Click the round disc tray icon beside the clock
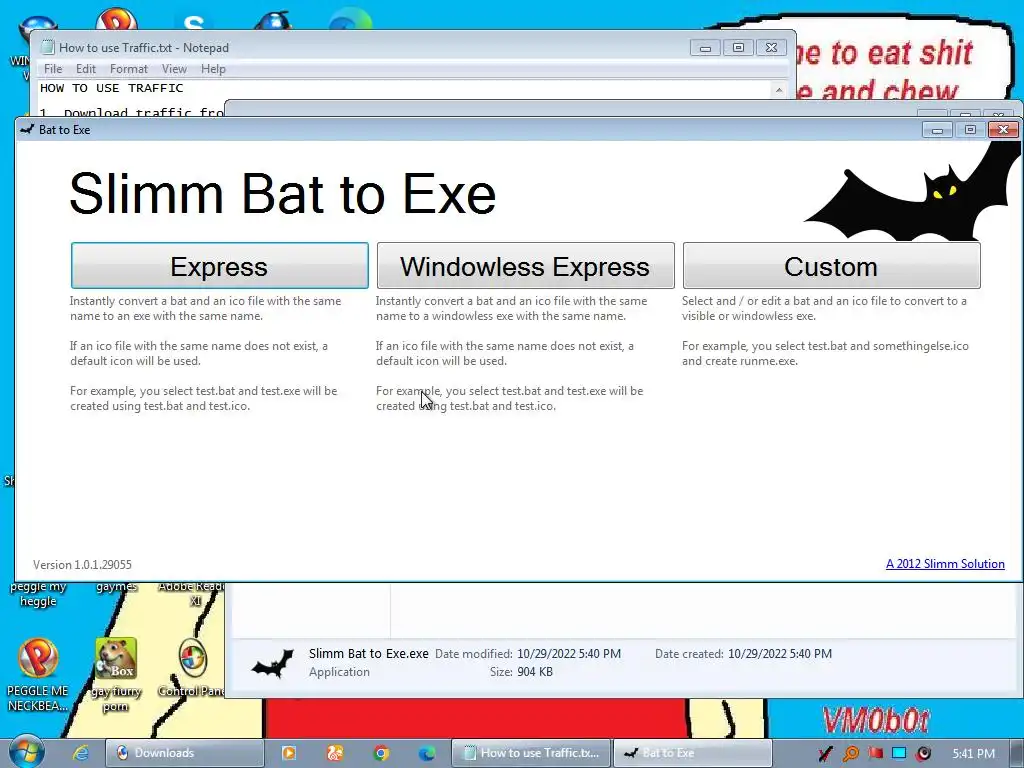Screen dimensions: 1024x768 924,753
